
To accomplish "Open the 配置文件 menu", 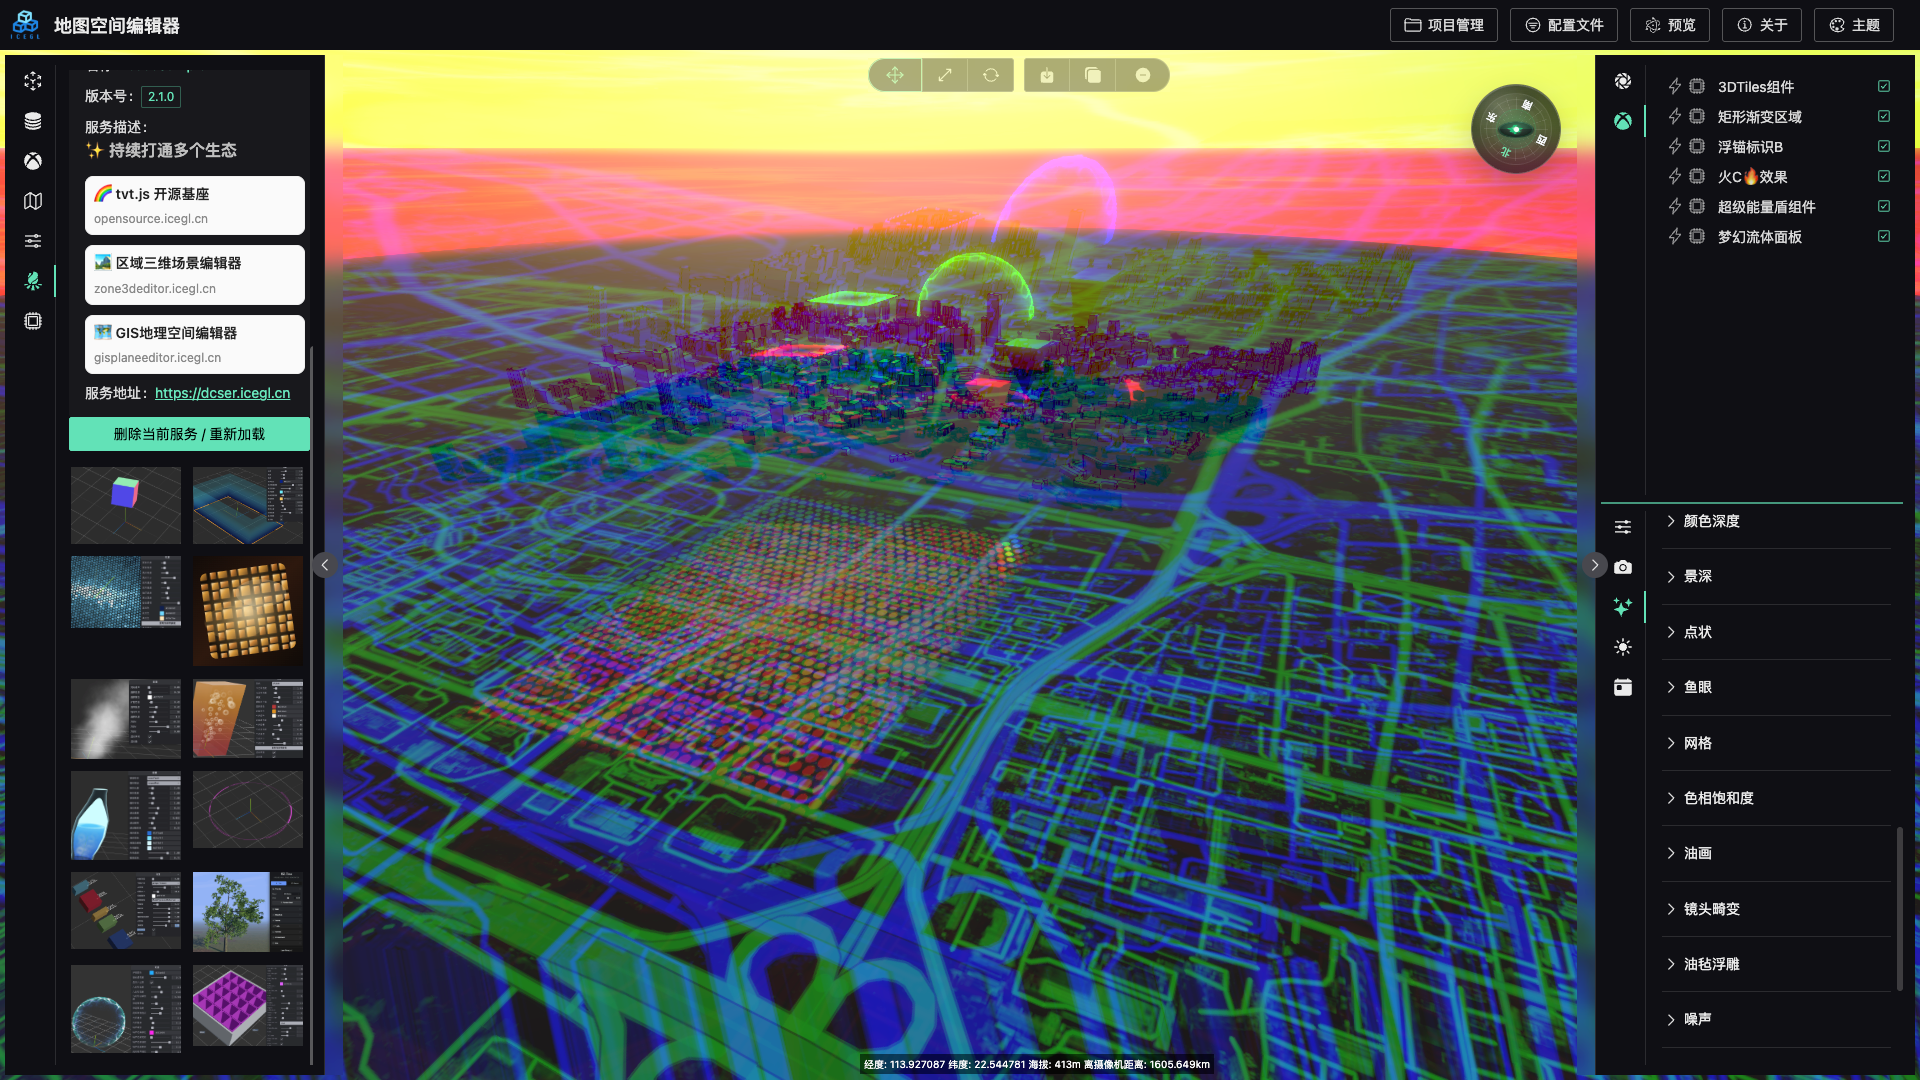I will click(x=1563, y=25).
